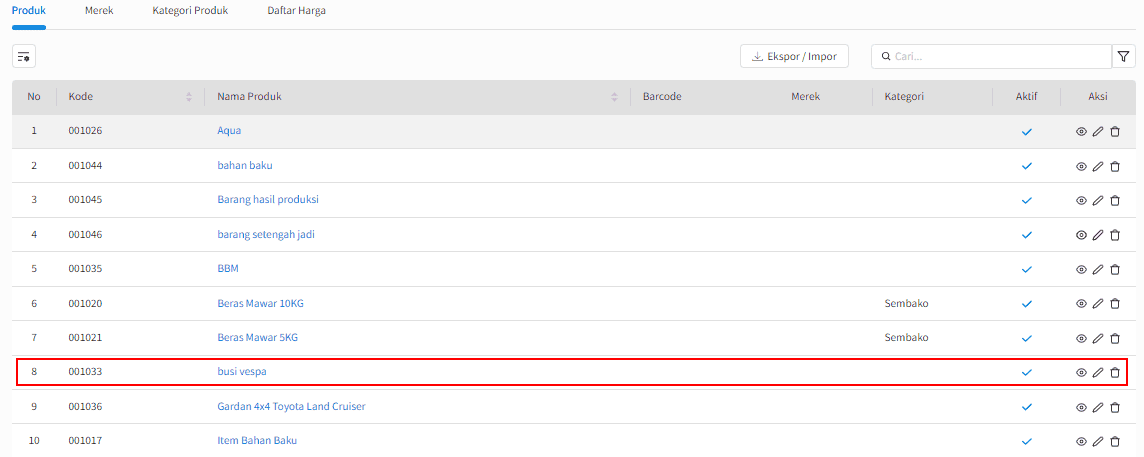1144x457 pixels.
Task: Focus the Cari search field
Action: [991, 56]
